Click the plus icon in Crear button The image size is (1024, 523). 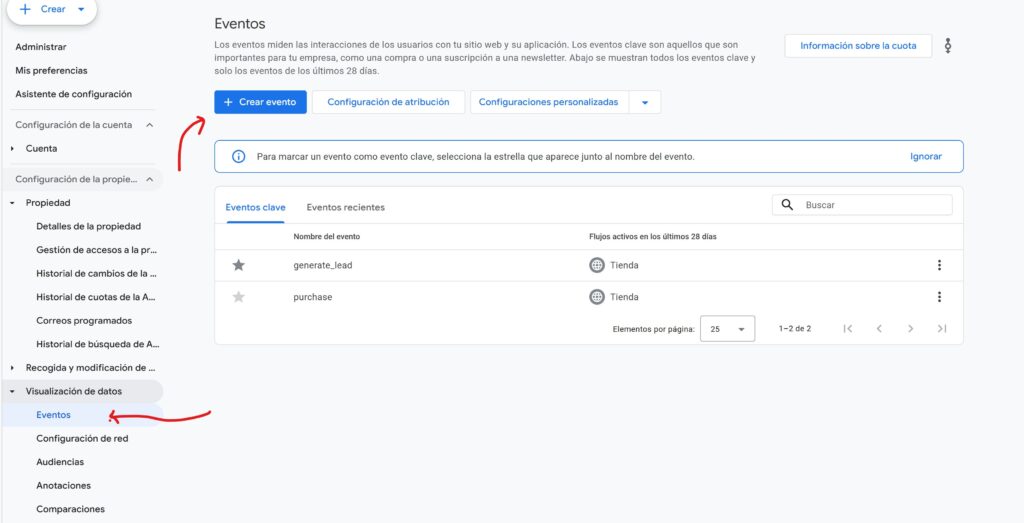25,10
